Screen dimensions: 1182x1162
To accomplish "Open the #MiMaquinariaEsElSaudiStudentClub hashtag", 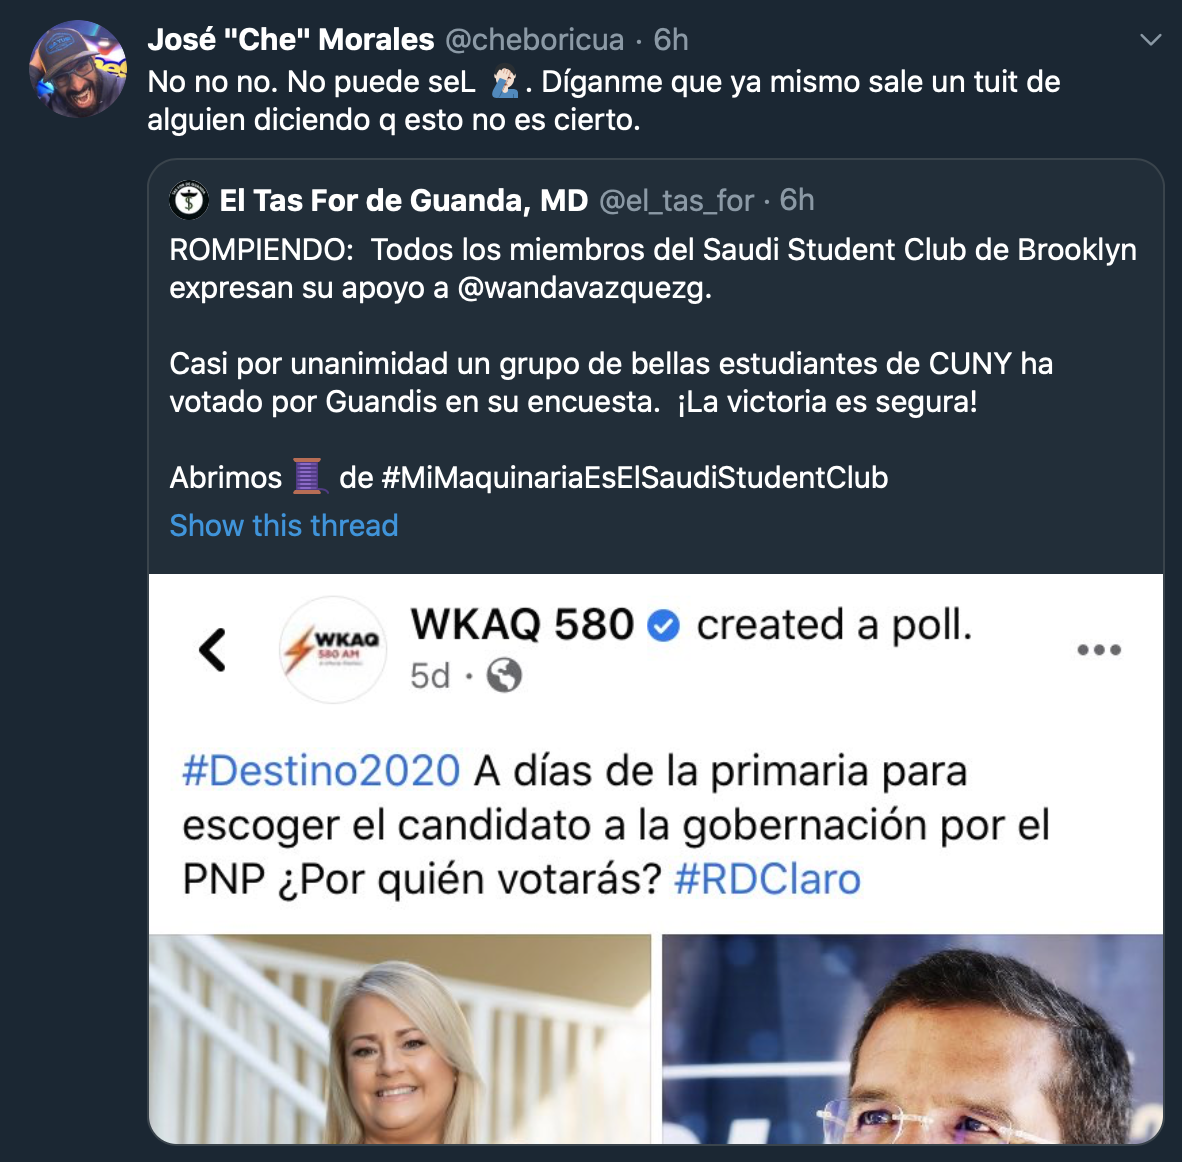I will click(635, 477).
